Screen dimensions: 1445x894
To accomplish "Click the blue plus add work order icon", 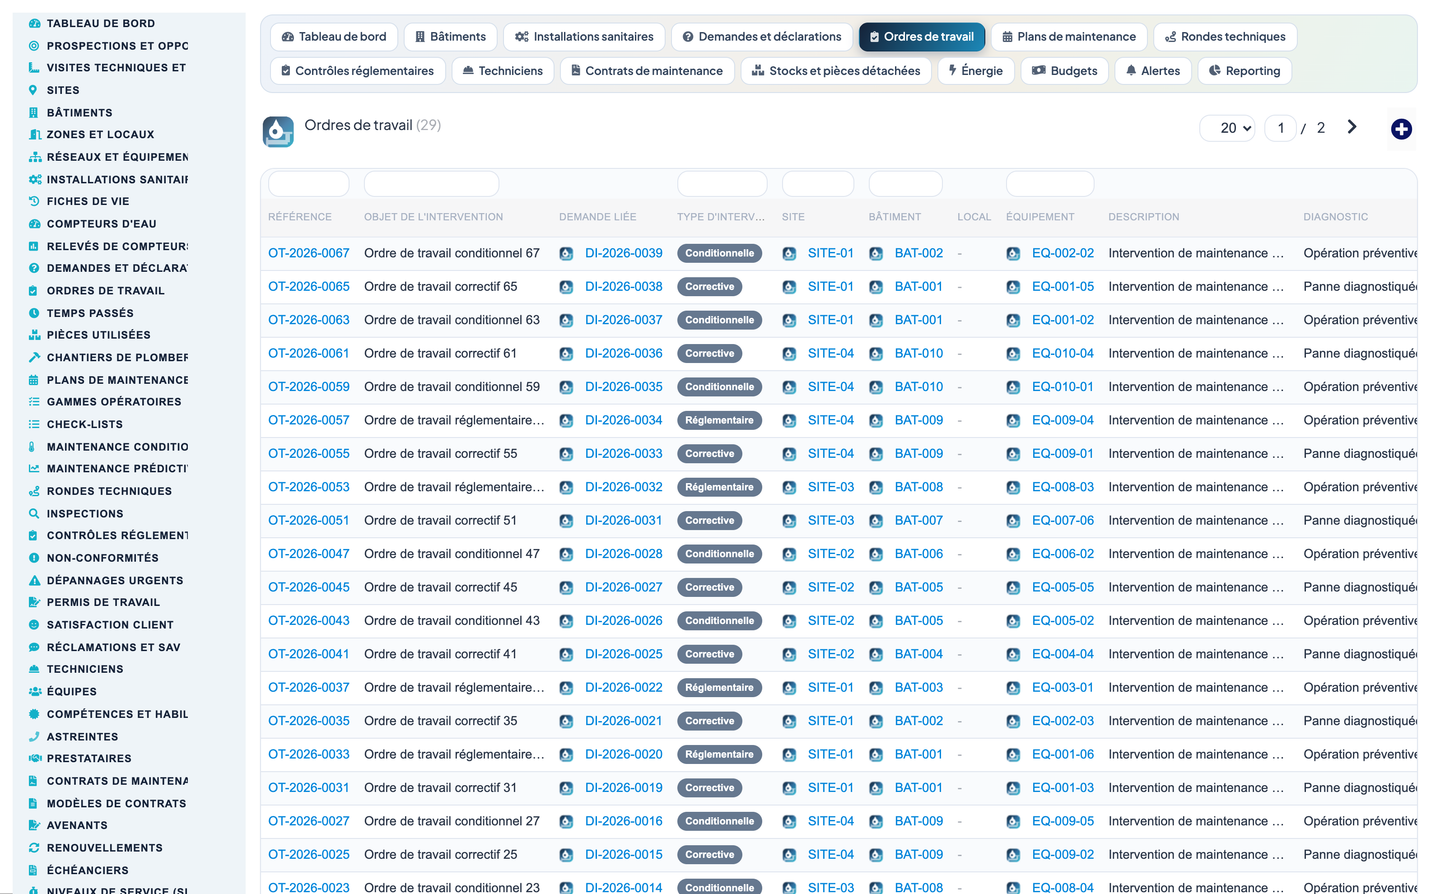I will [x=1401, y=129].
